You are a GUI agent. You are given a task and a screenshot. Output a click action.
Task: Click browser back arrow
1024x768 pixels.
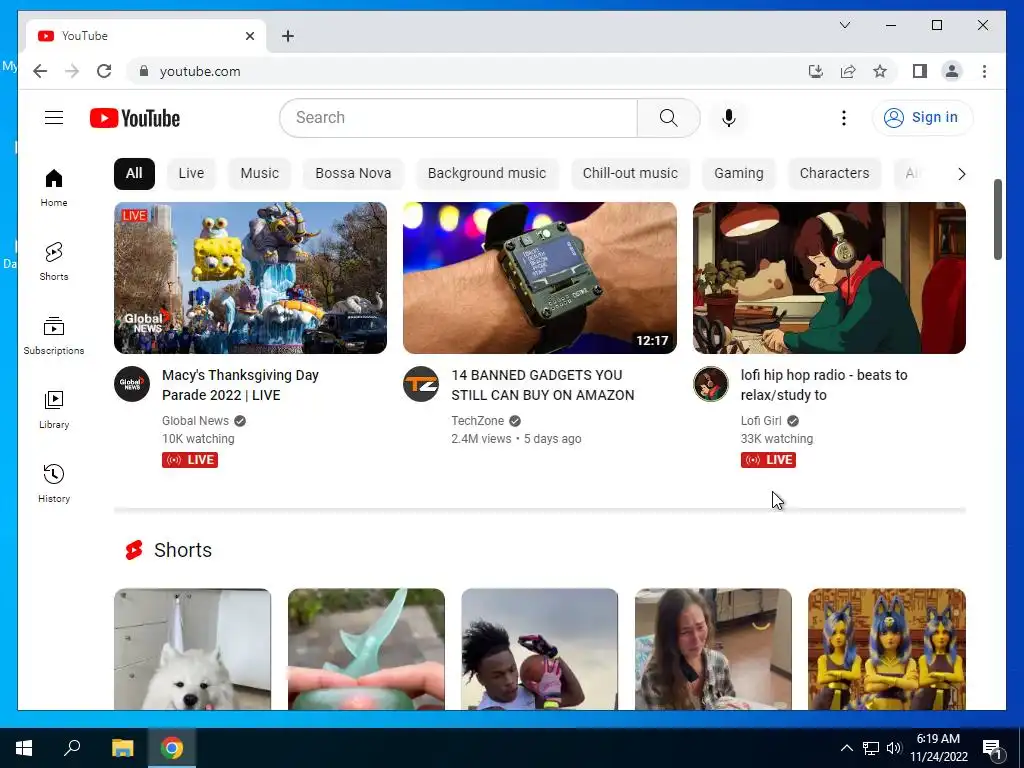coord(40,71)
